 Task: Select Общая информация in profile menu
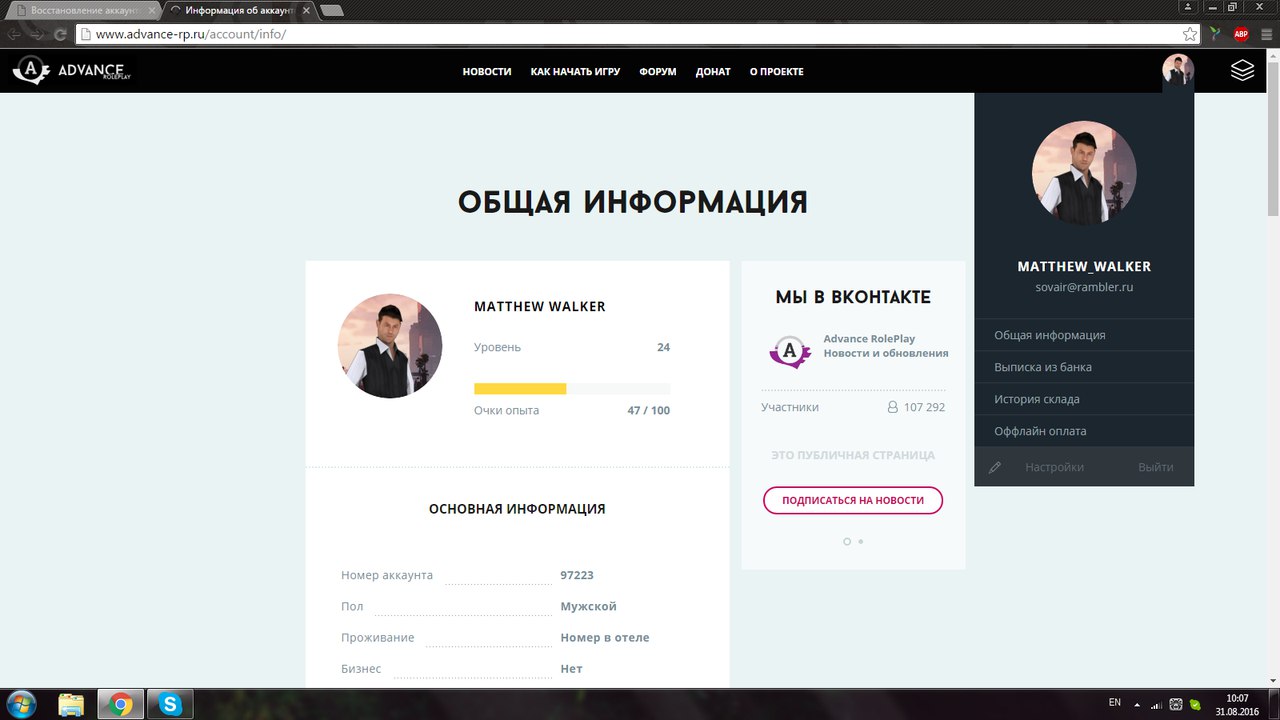pyautogui.click(x=1084, y=335)
